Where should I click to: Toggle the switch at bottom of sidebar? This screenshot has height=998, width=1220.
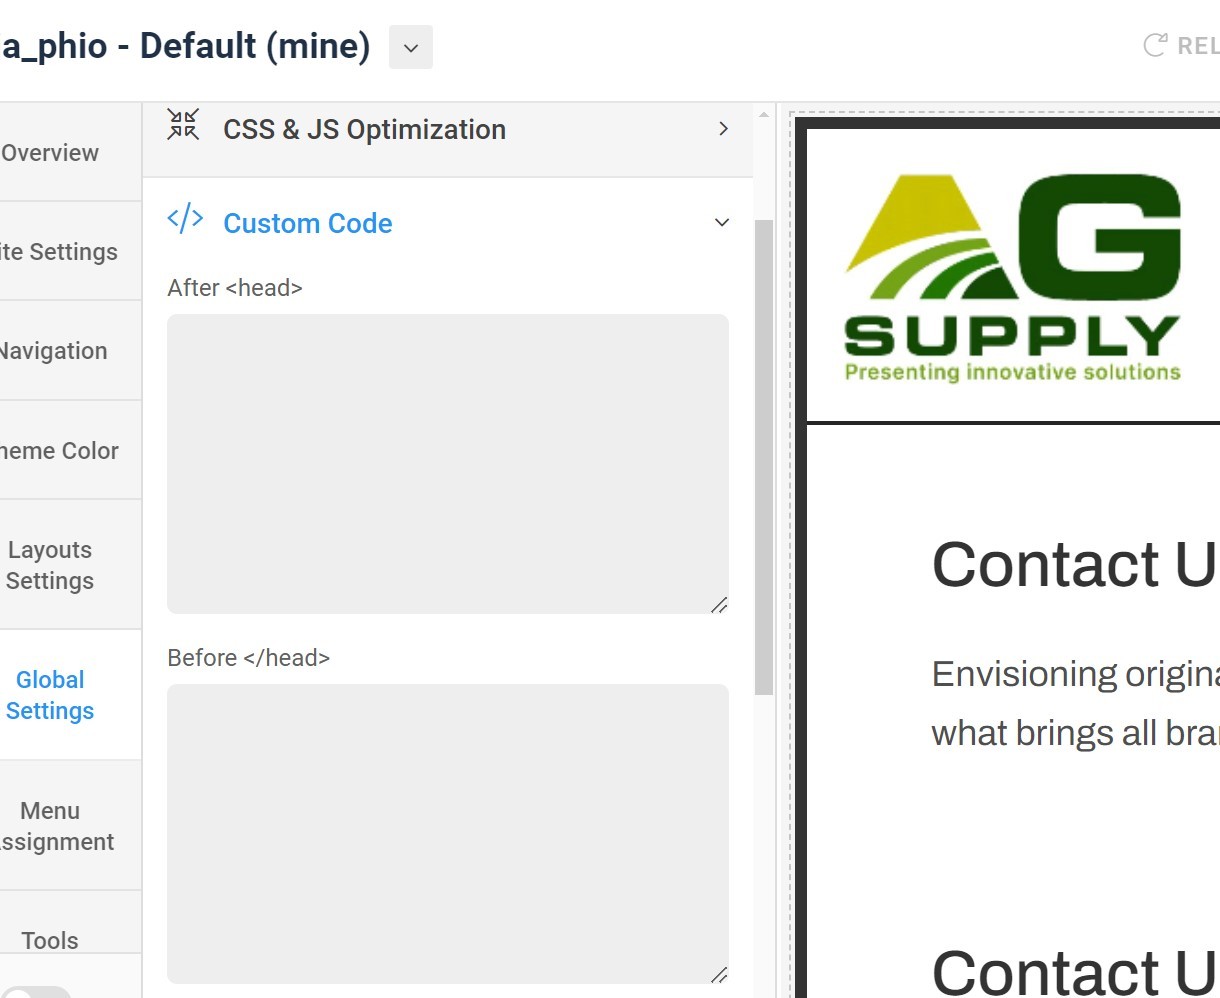point(36,993)
